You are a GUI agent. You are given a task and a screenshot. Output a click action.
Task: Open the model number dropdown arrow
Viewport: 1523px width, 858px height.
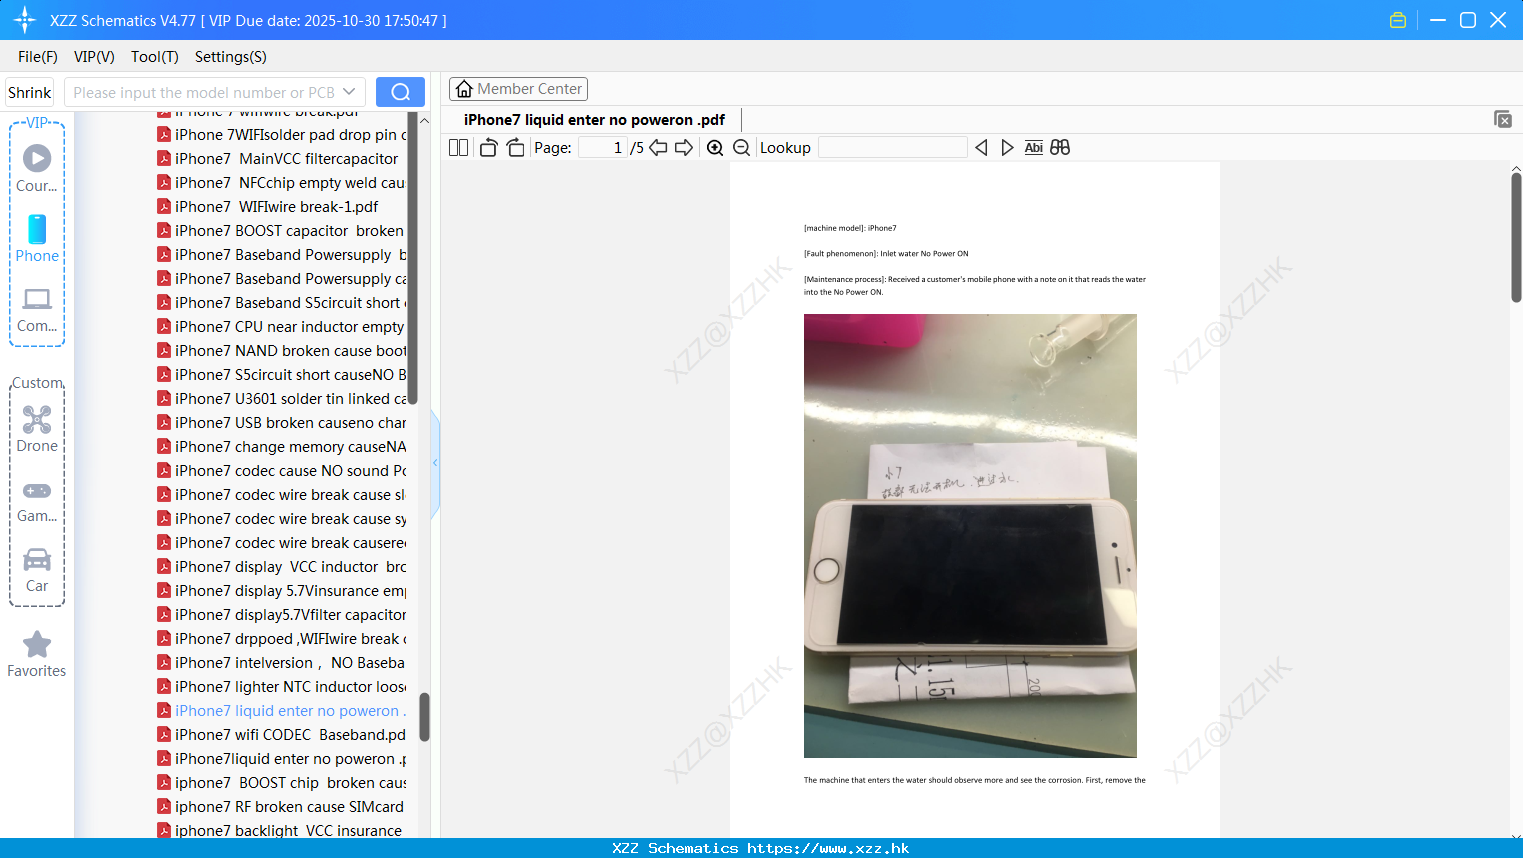[349, 92]
